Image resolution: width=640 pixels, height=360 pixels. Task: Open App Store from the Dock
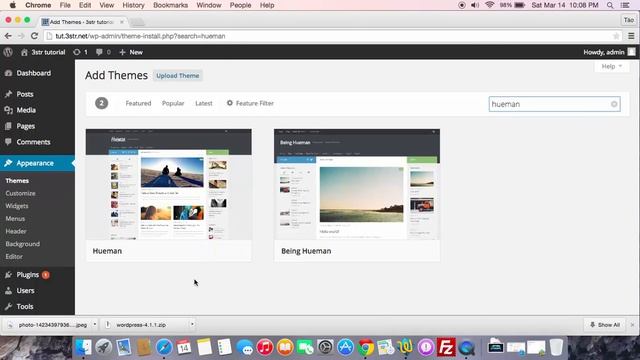[x=345, y=347]
